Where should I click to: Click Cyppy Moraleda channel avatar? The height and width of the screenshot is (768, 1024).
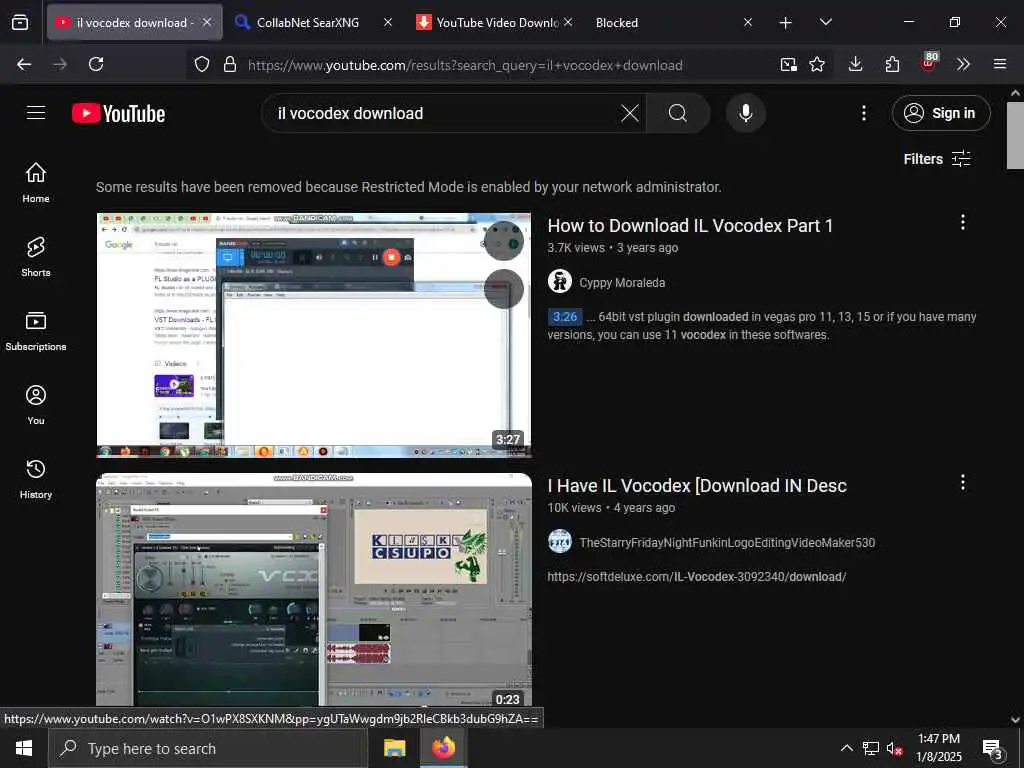point(560,281)
